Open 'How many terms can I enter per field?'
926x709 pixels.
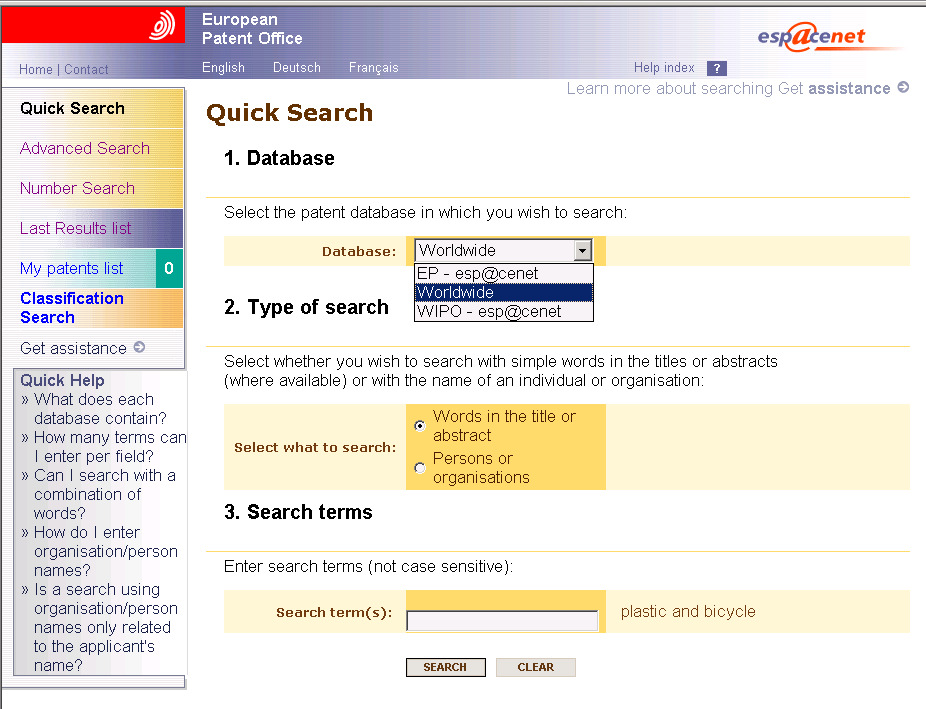tap(110, 447)
